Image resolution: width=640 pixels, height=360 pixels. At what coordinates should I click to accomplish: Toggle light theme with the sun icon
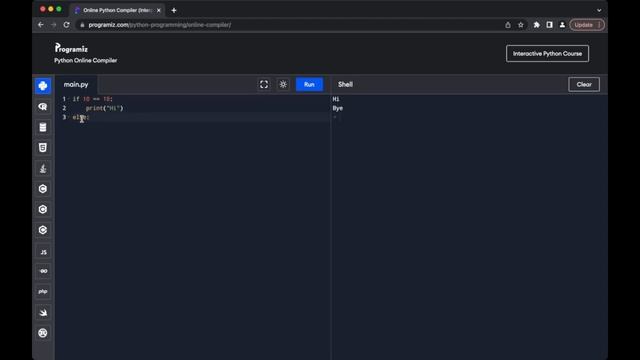tap(283, 84)
